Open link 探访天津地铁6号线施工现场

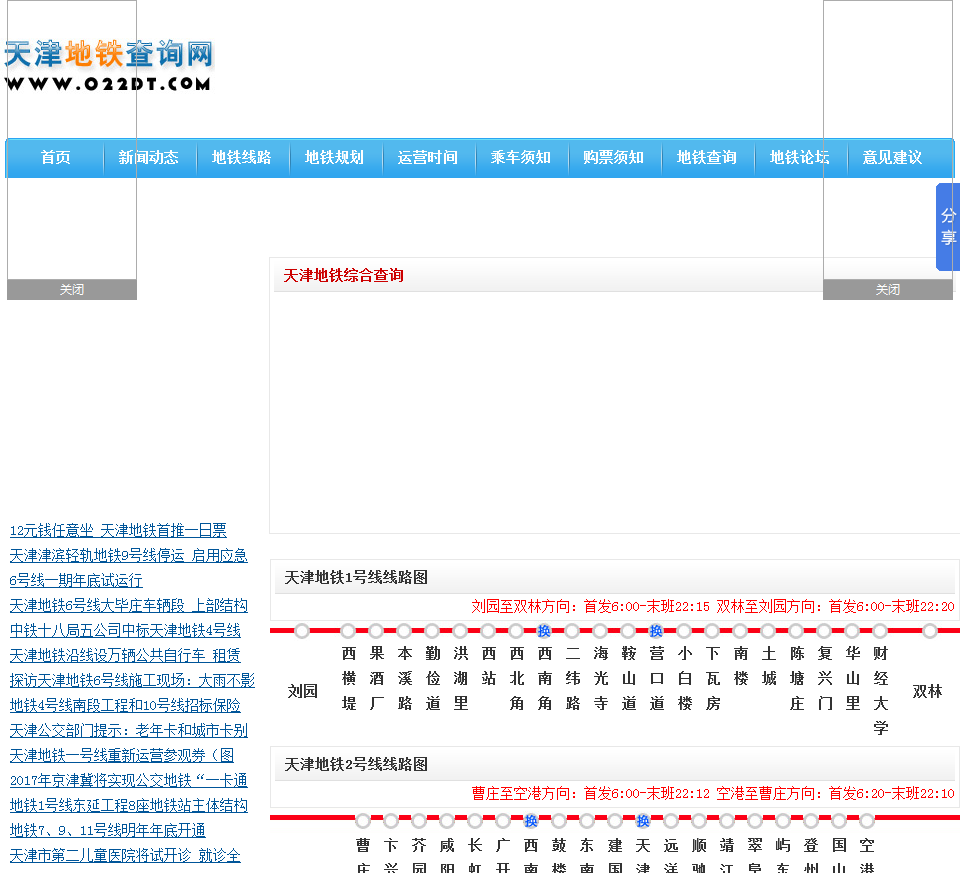click(132, 681)
